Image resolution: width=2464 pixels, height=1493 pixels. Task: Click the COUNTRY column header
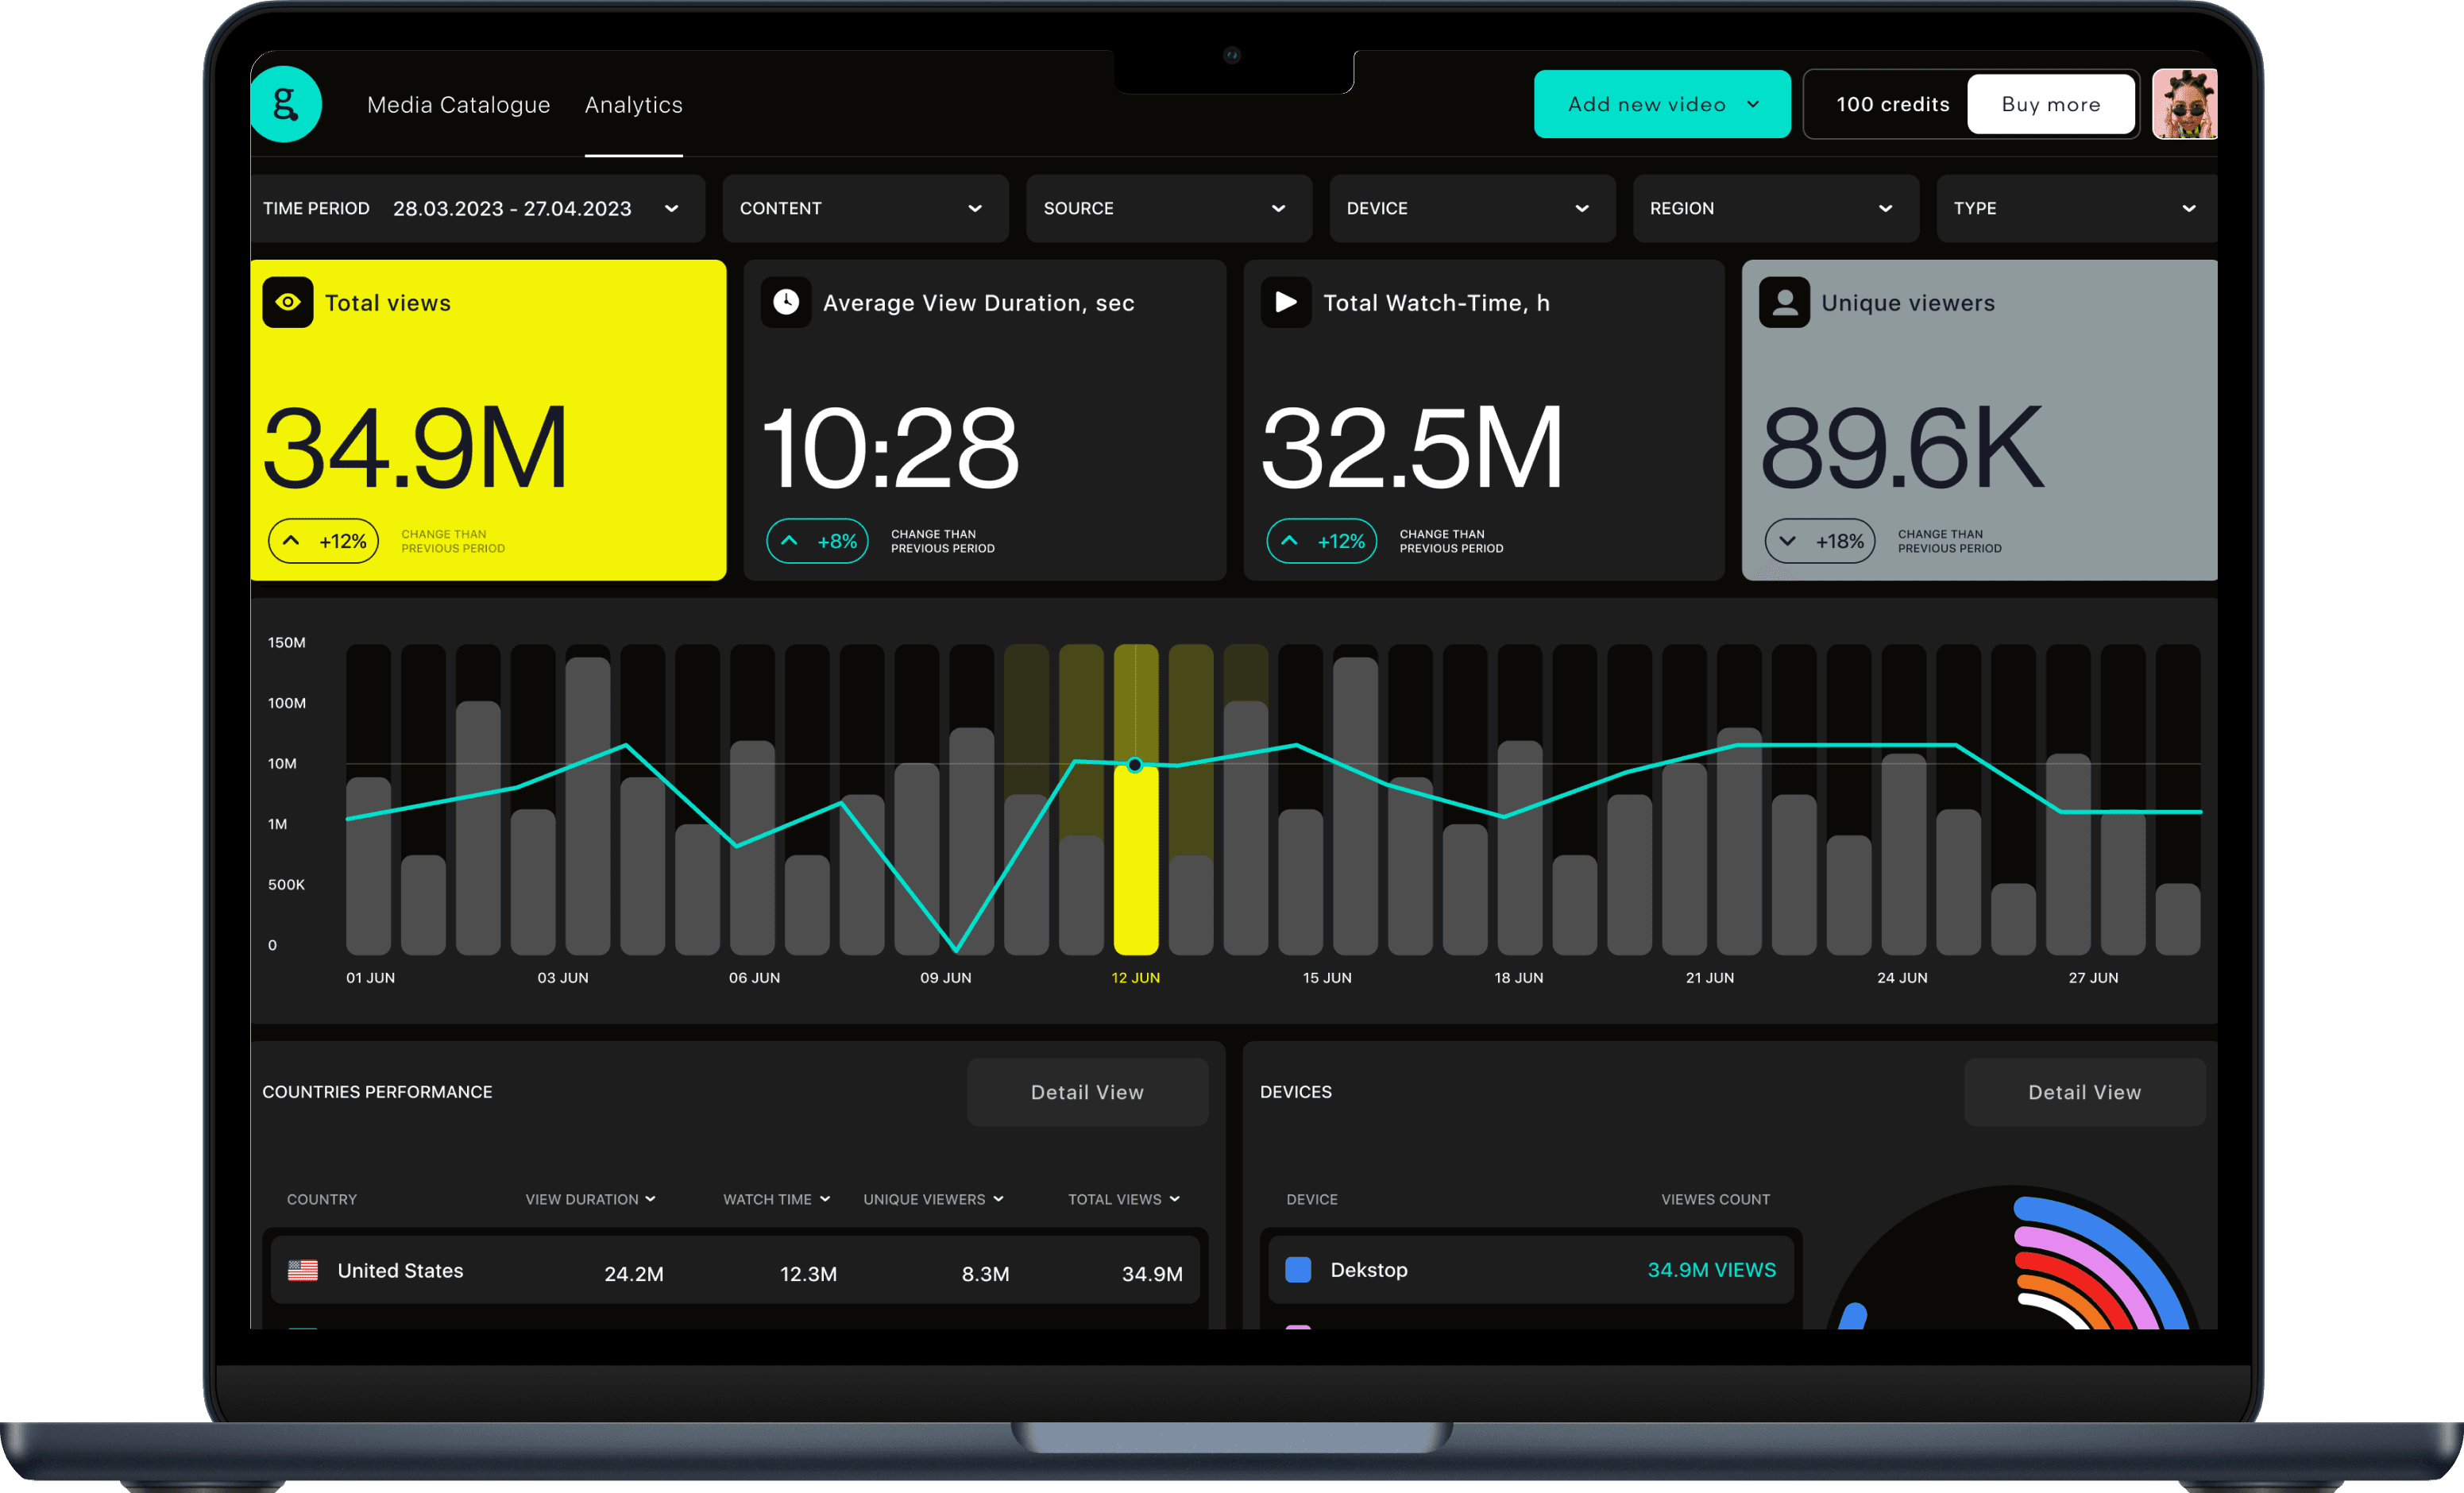click(322, 1199)
